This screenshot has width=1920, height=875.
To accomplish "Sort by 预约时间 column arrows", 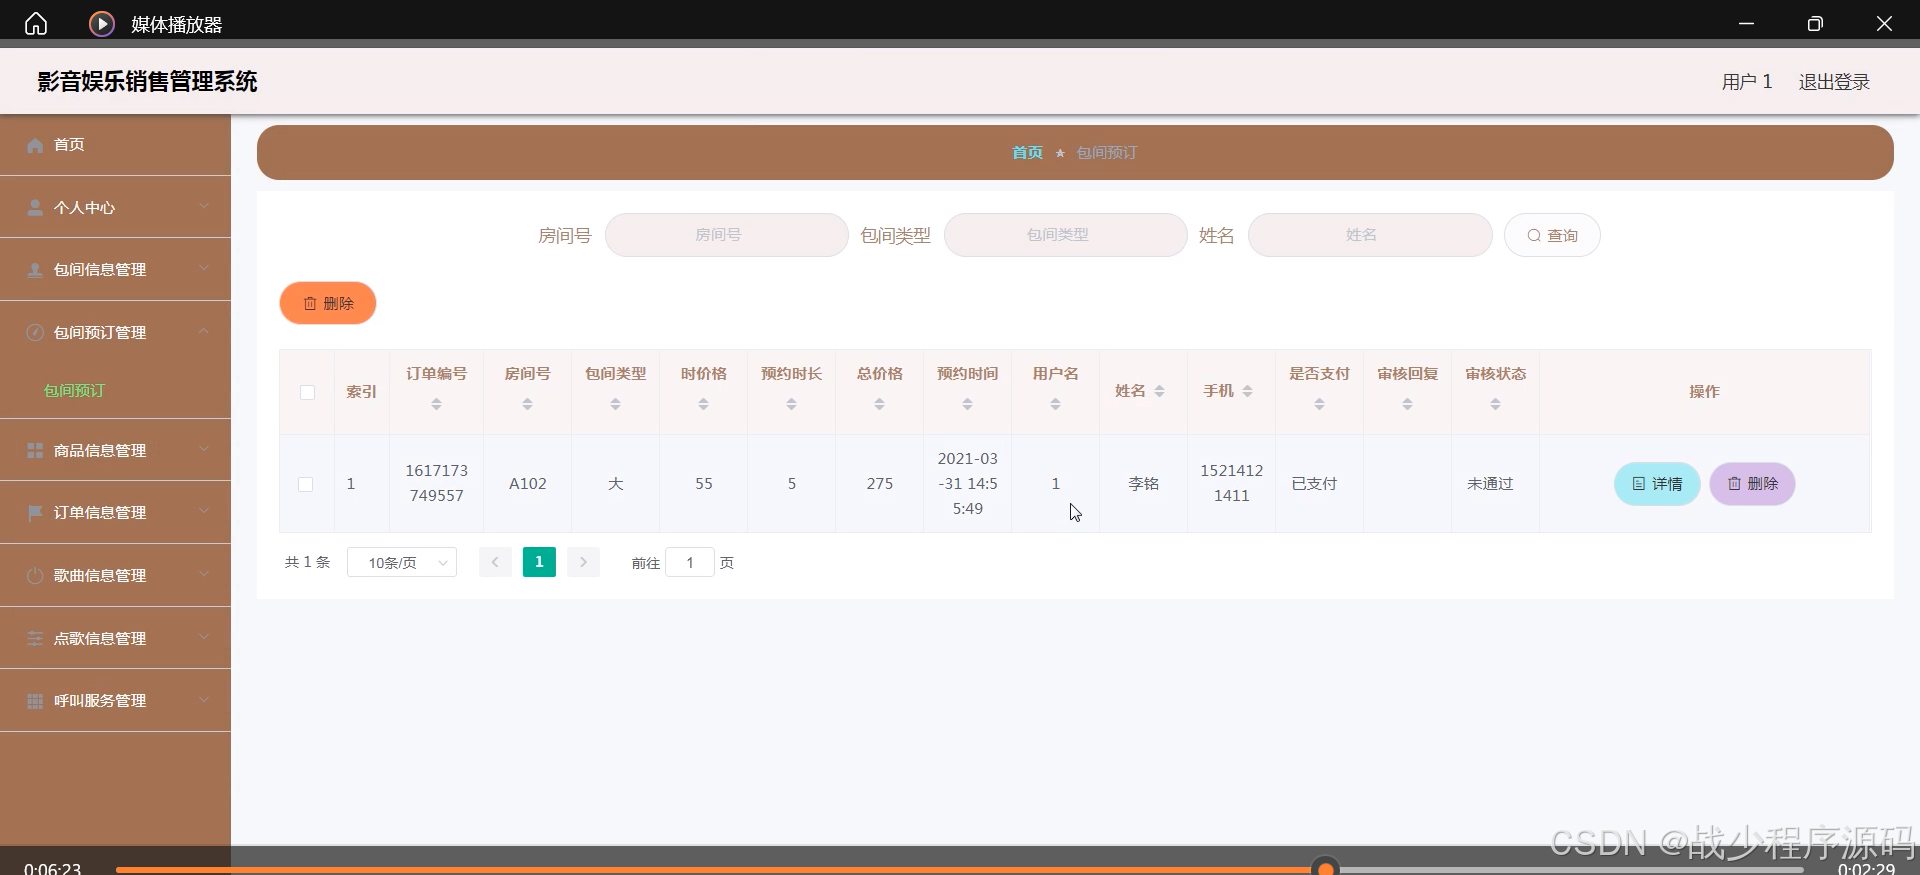I will coord(967,404).
